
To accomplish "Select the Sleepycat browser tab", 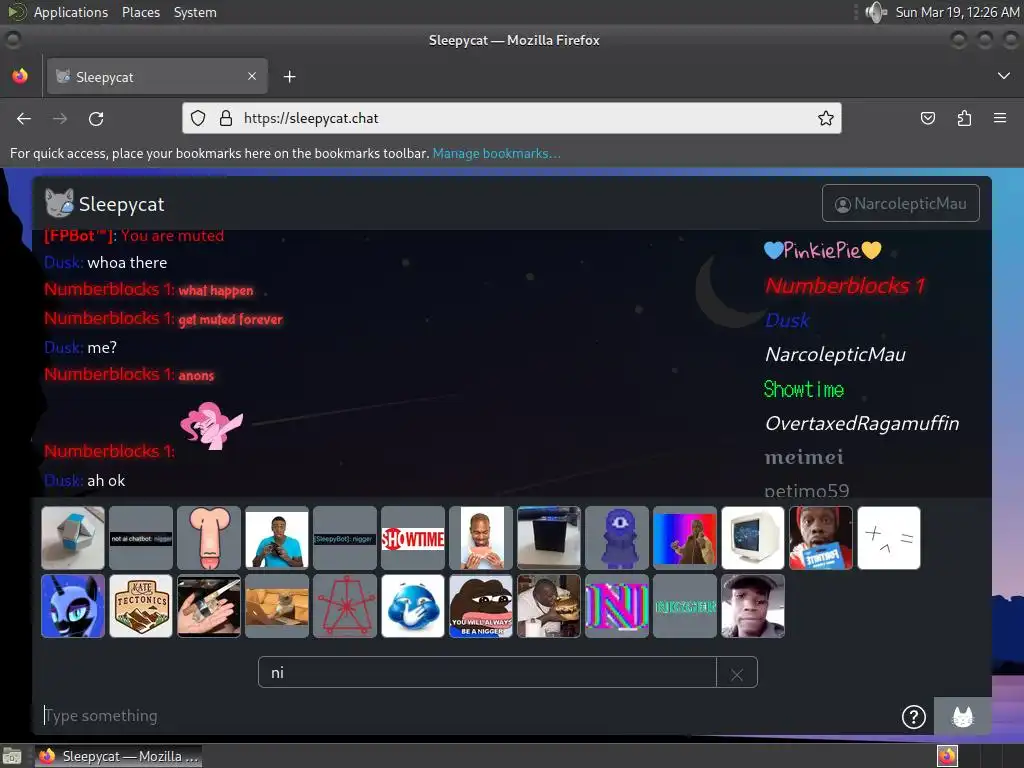I will (157, 76).
